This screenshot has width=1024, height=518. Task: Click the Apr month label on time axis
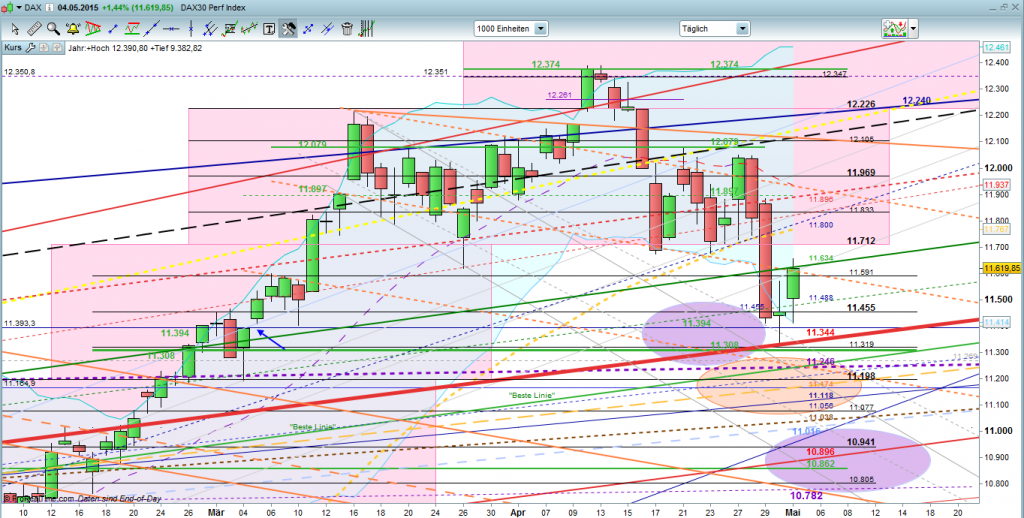point(517,514)
